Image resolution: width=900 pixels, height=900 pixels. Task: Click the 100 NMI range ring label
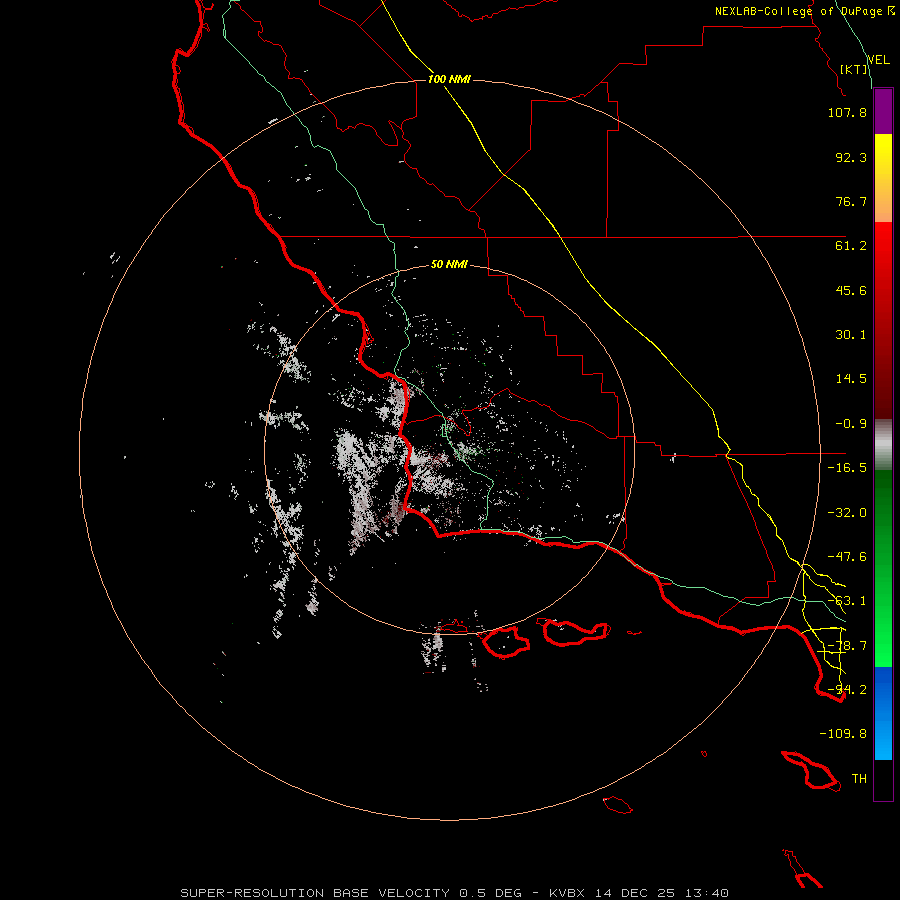point(449,79)
